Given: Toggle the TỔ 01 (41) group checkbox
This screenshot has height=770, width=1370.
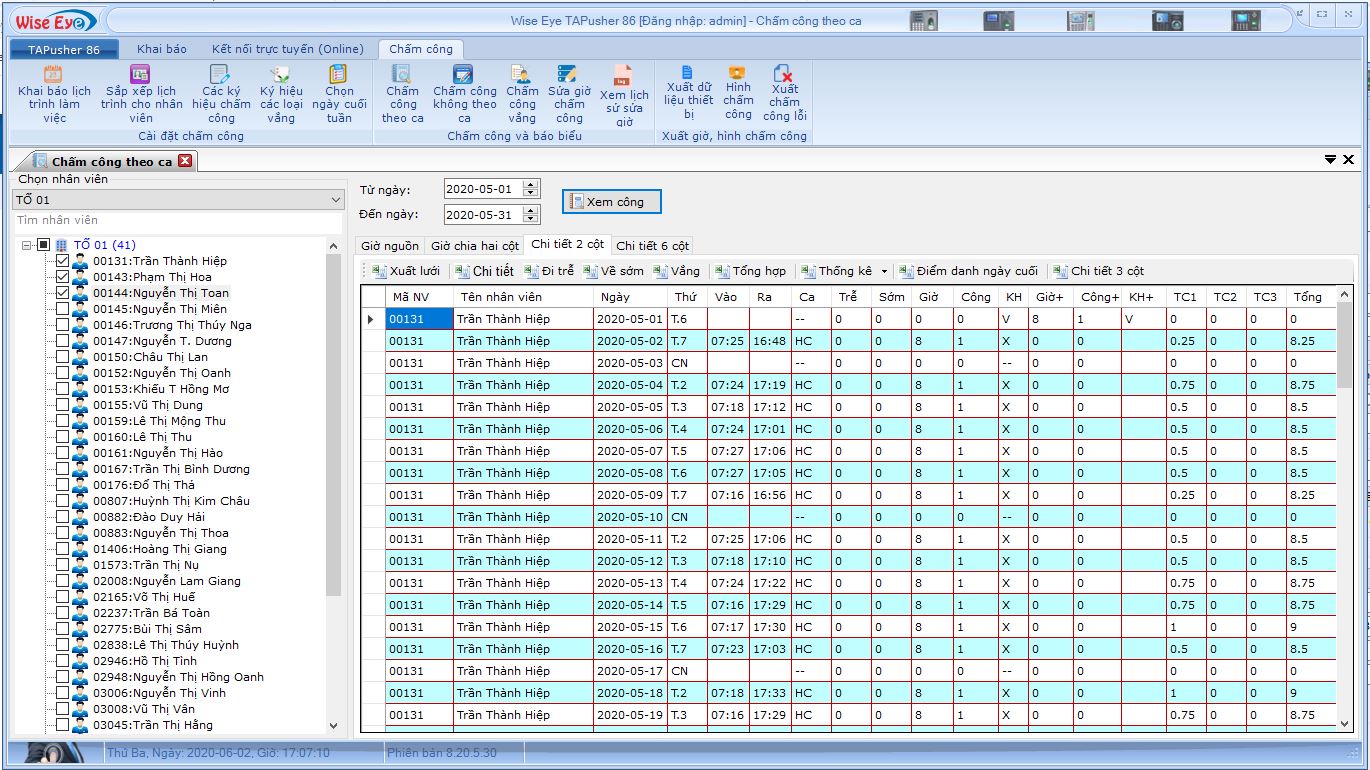Looking at the screenshot, I should pyautogui.click(x=43, y=245).
